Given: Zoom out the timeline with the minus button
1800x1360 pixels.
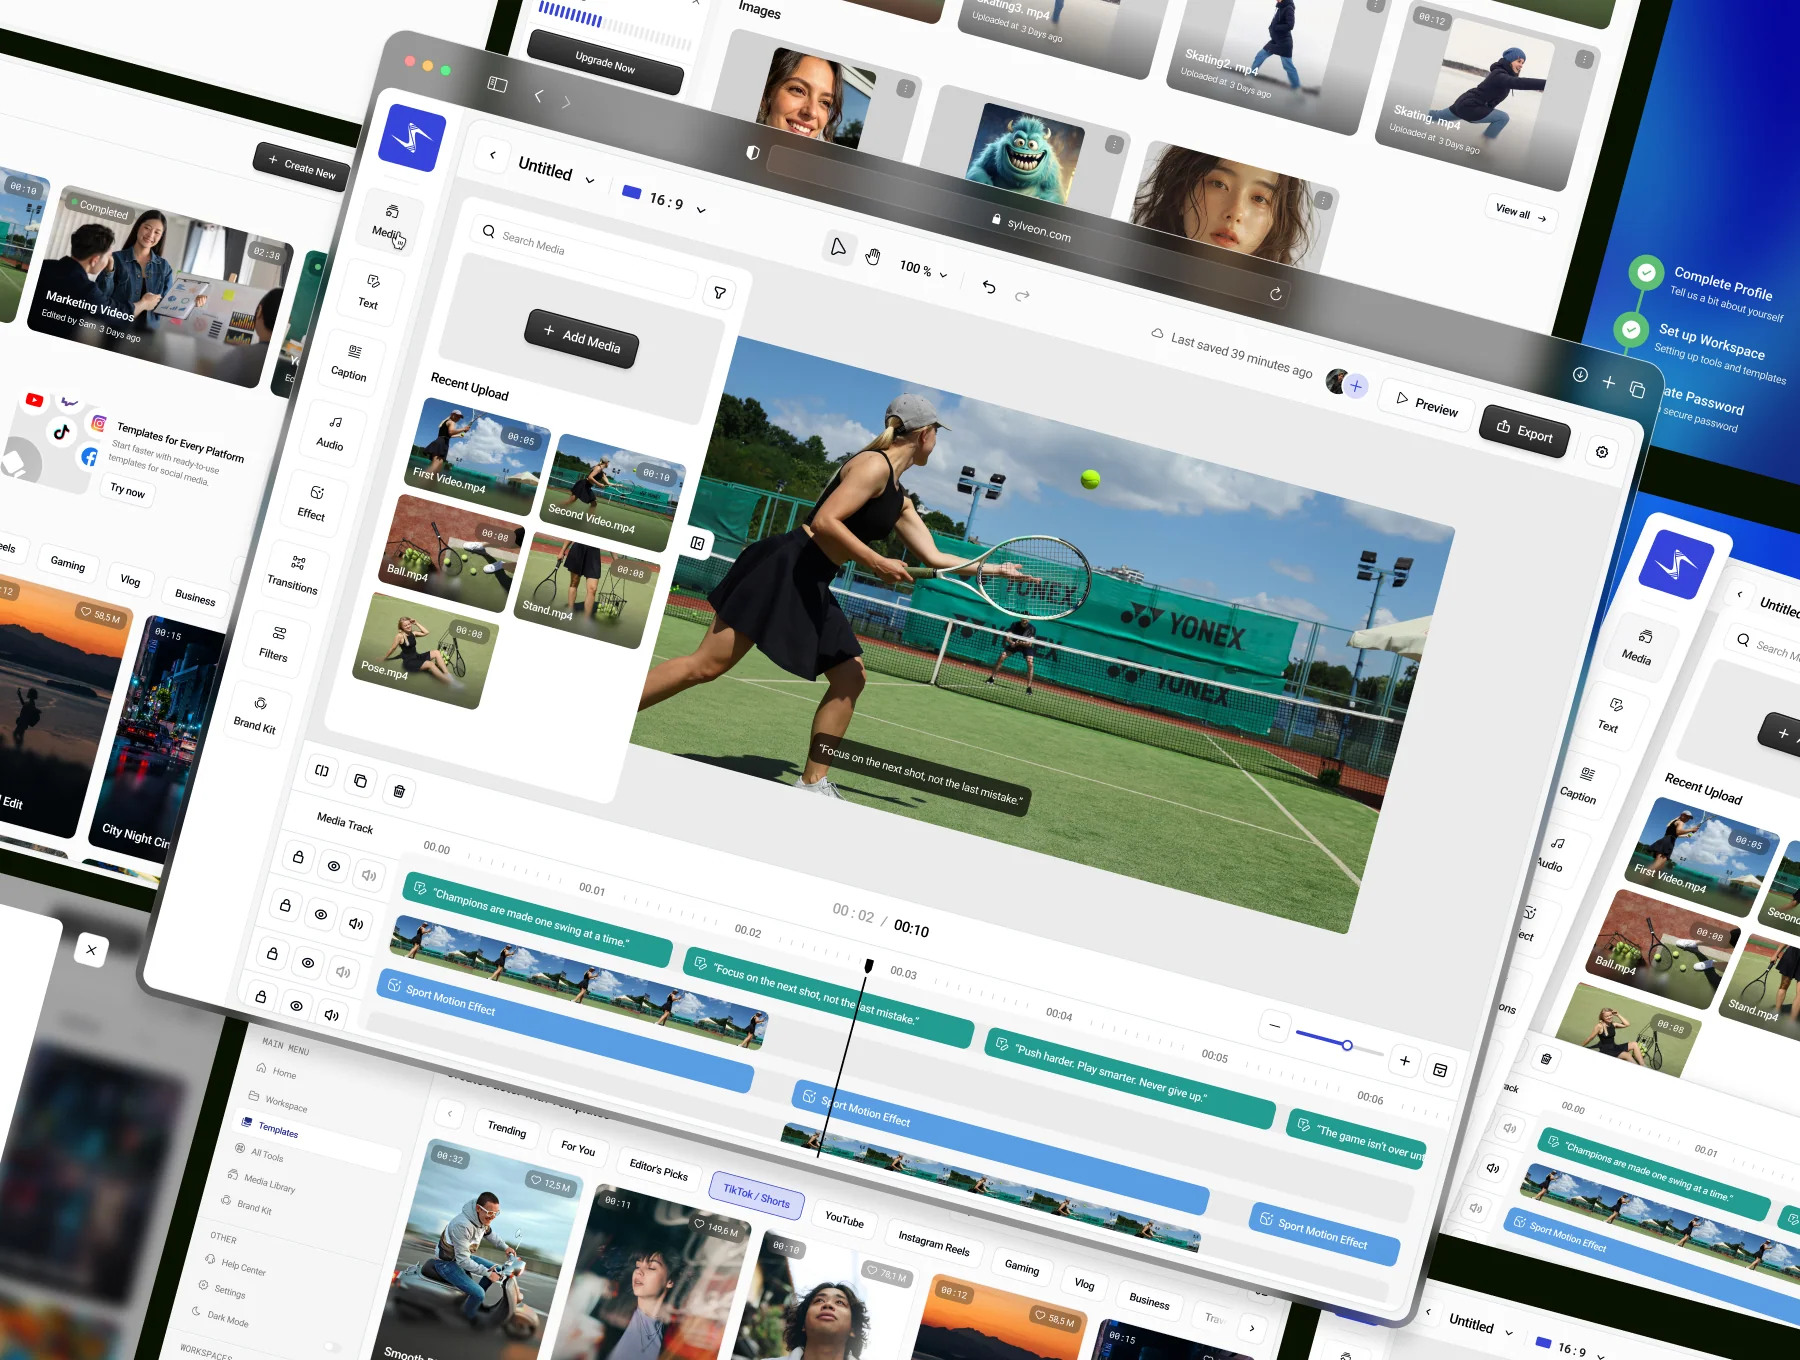Looking at the screenshot, I should point(1274,1025).
